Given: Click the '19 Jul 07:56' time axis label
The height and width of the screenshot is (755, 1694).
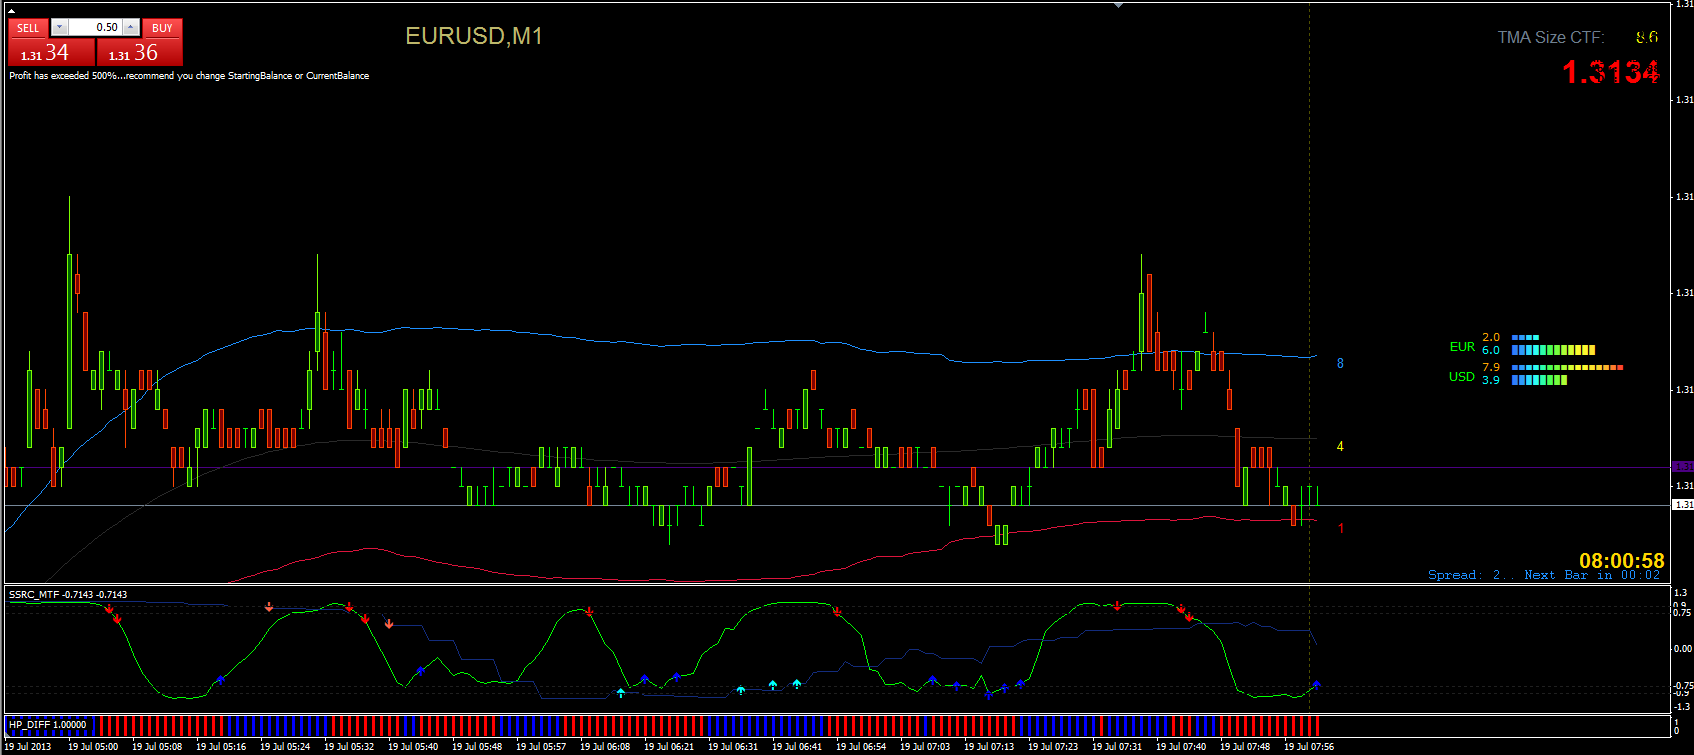Looking at the screenshot, I should (x=1309, y=747).
